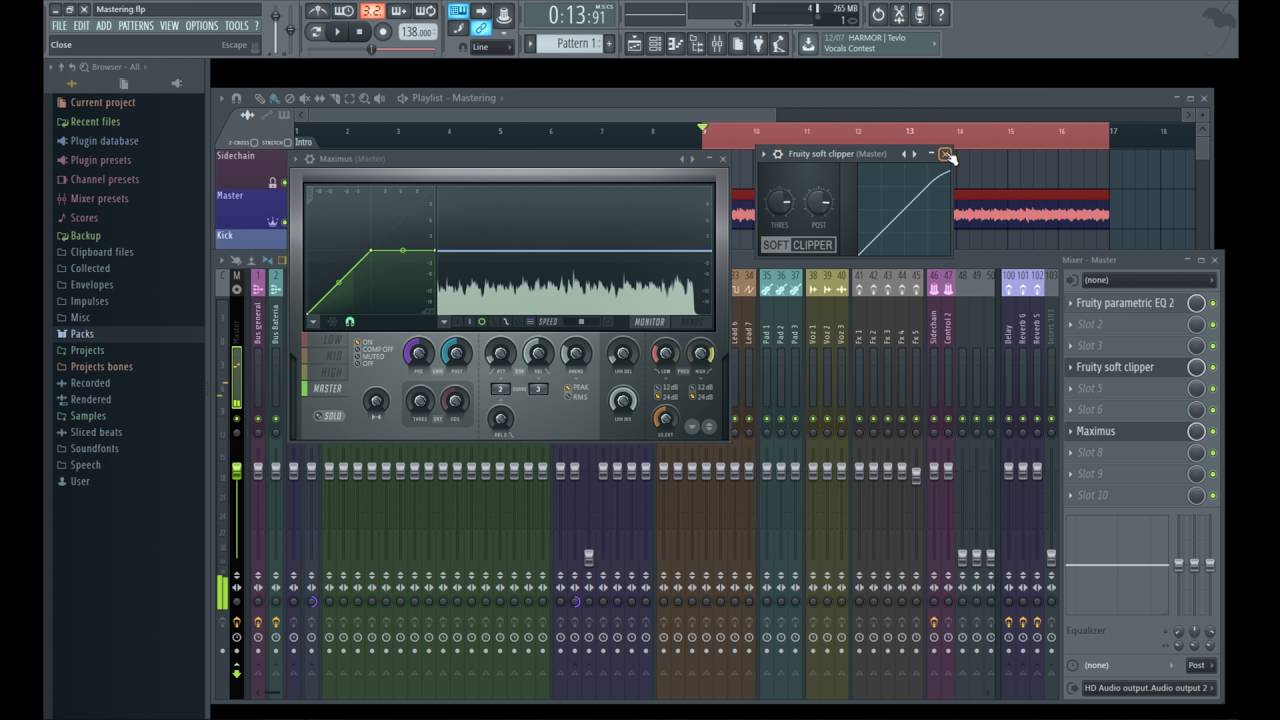Viewport: 1280px width, 720px height.
Task: Open the ADD menu
Action: (104, 26)
